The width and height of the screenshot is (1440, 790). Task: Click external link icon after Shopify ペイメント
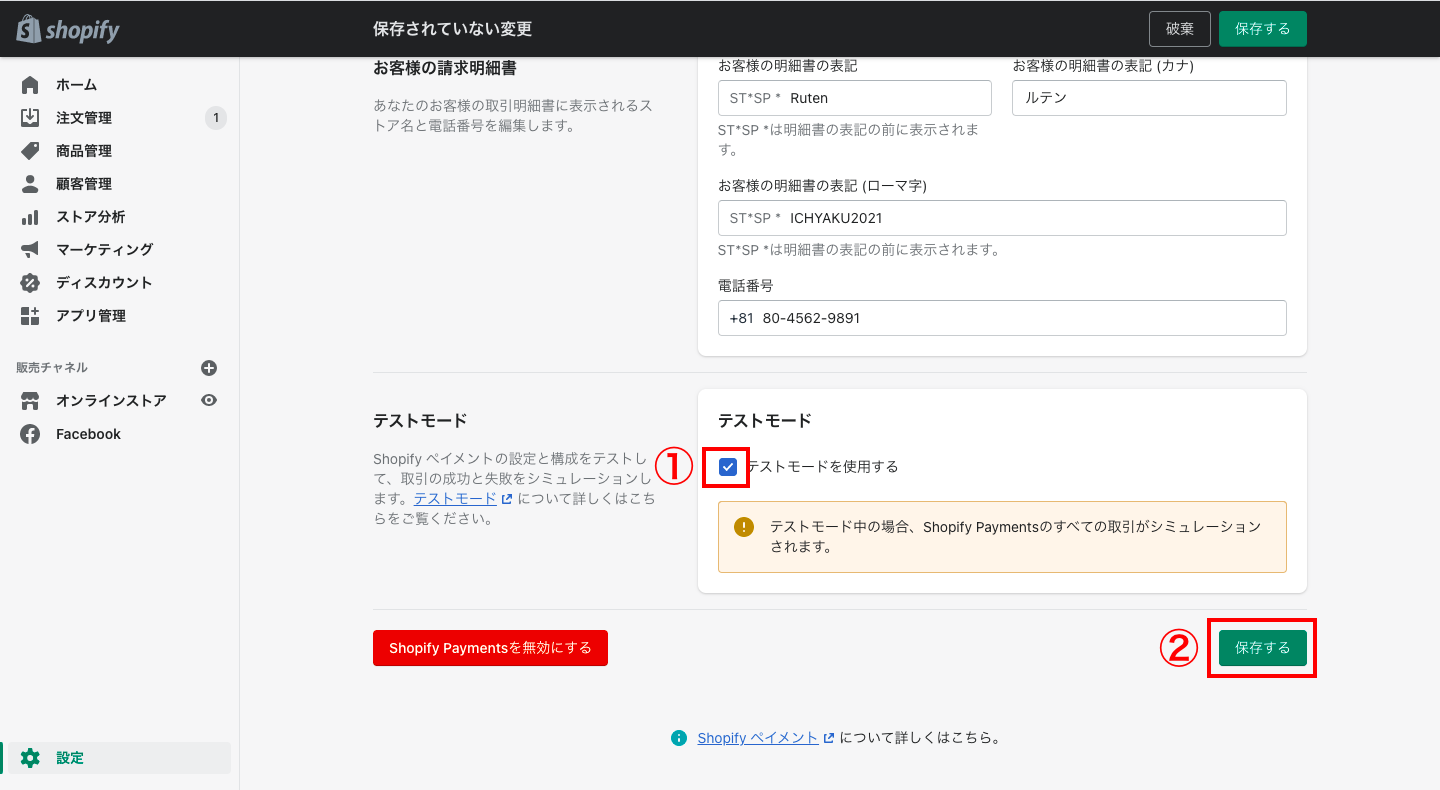(828, 738)
